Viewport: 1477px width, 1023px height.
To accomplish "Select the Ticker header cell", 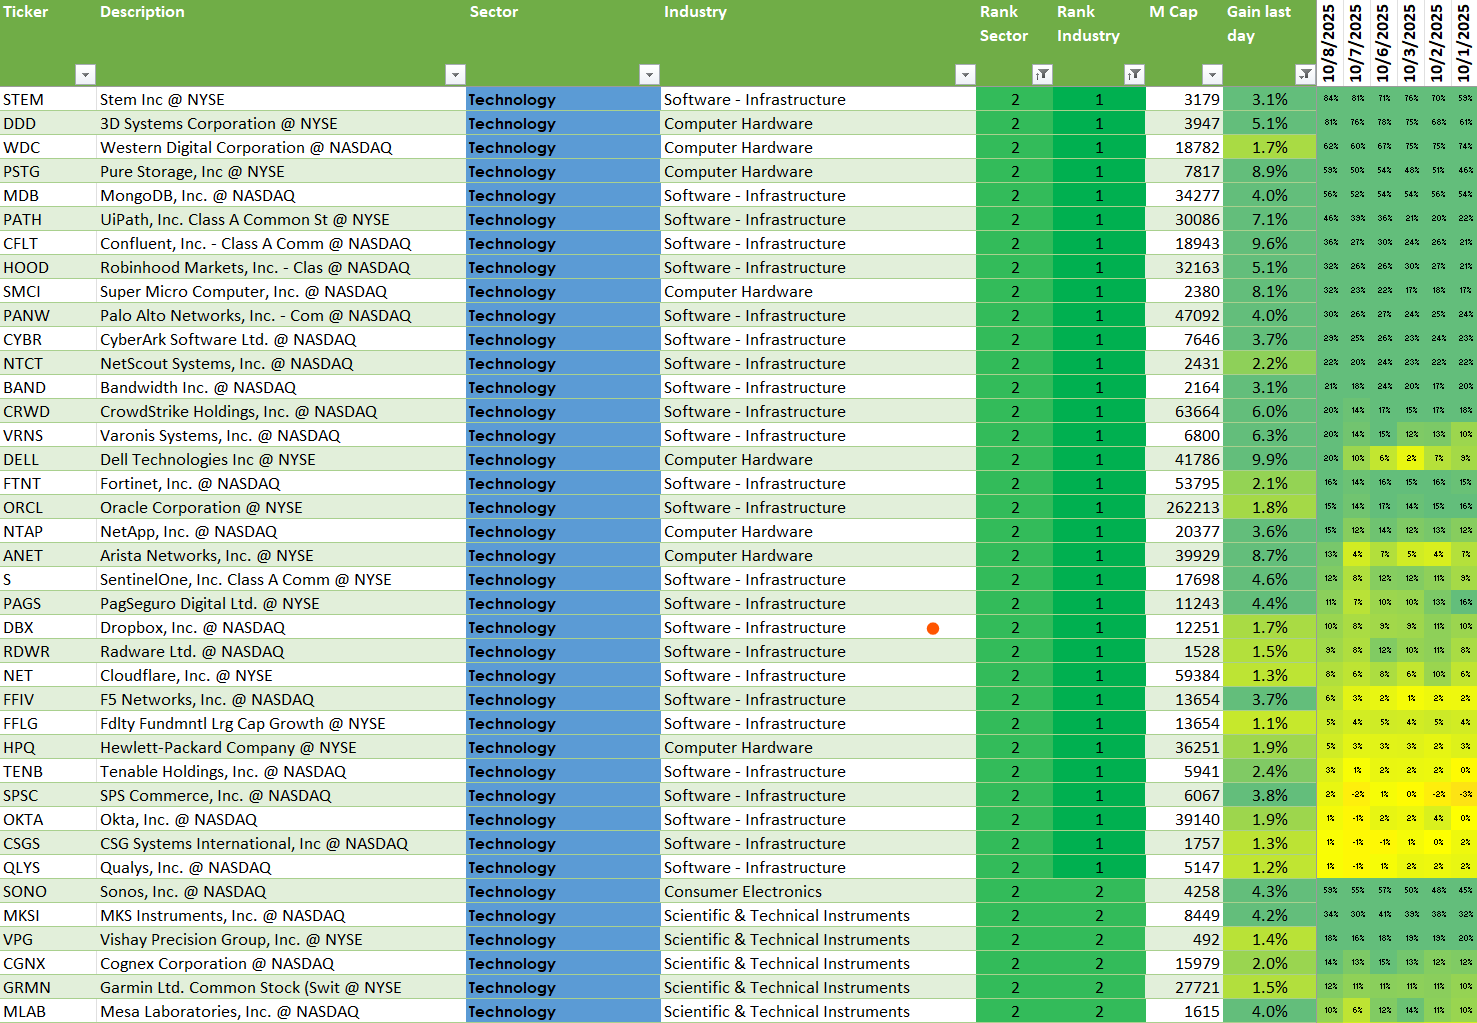I will (48, 43).
